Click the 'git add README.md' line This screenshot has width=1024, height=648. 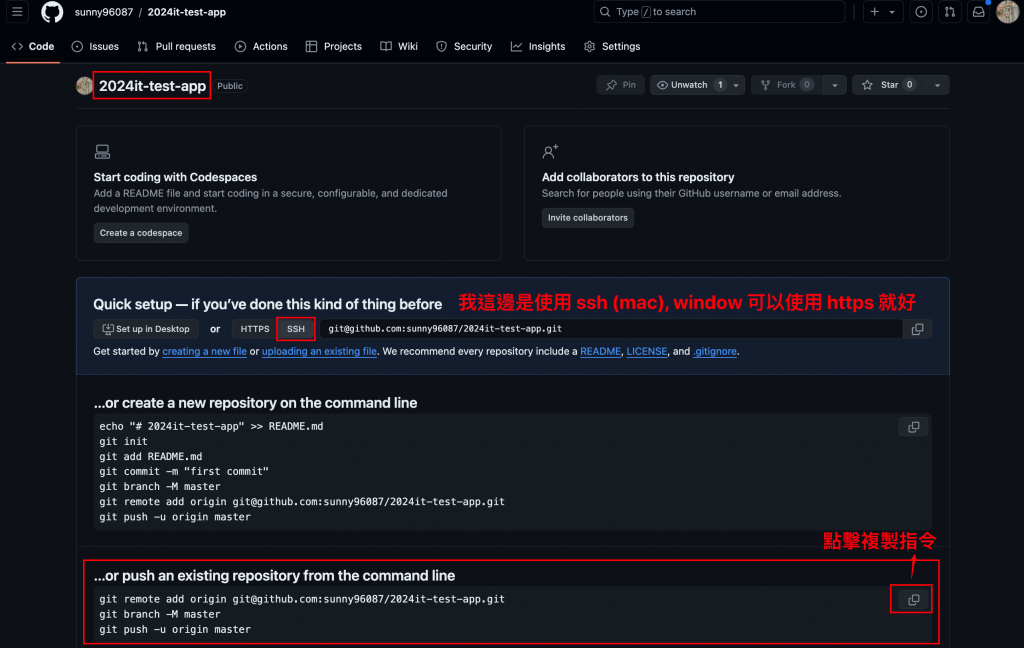[x=151, y=457]
